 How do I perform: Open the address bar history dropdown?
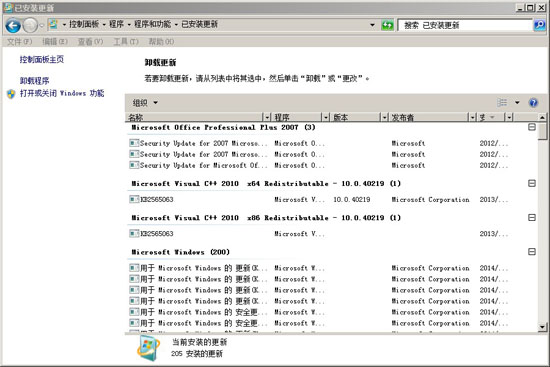(372, 25)
